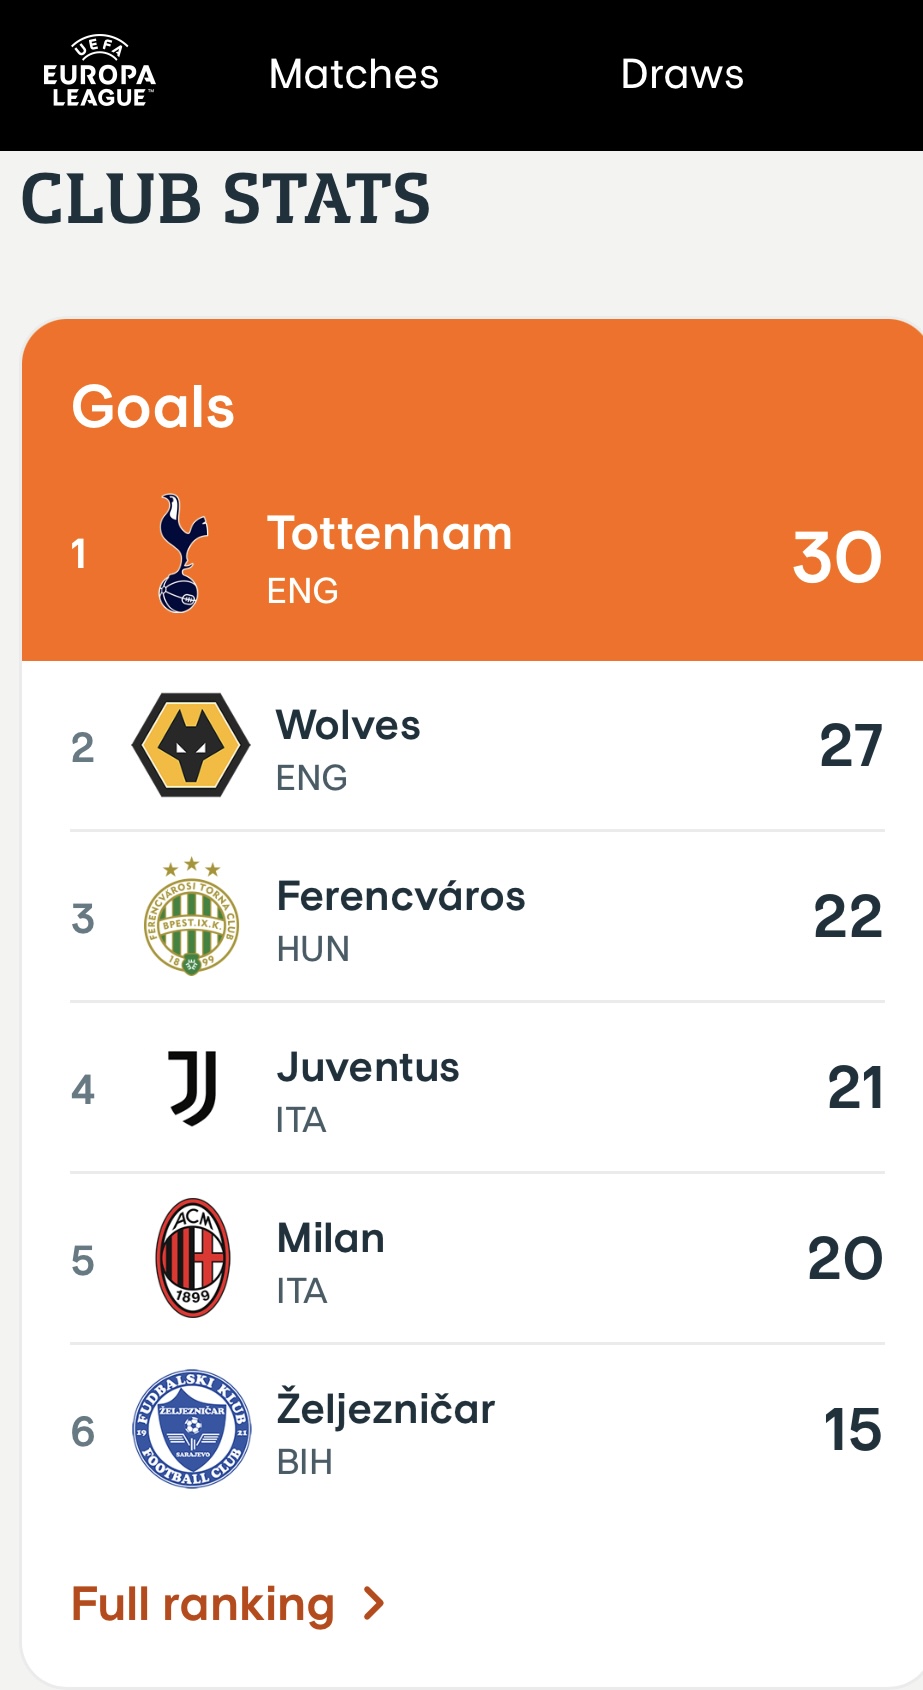Tap the Wolves wolf-head crest
Viewport: 923px width, 1690px height.
[191, 745]
